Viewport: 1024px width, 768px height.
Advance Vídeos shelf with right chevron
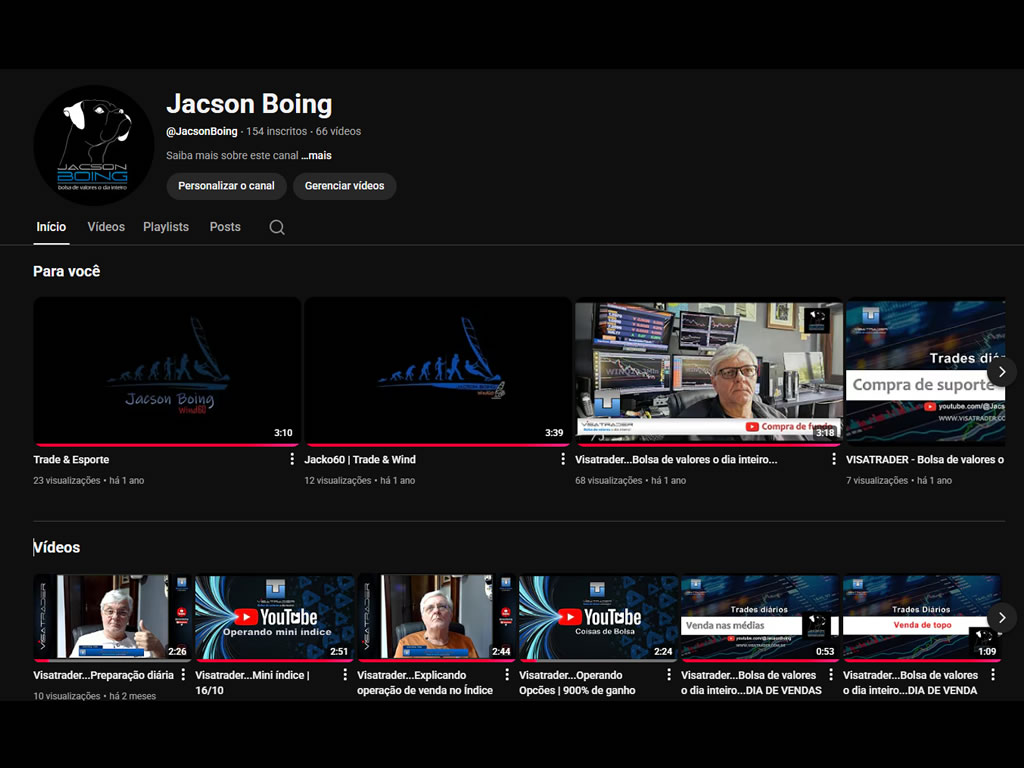(1001, 617)
